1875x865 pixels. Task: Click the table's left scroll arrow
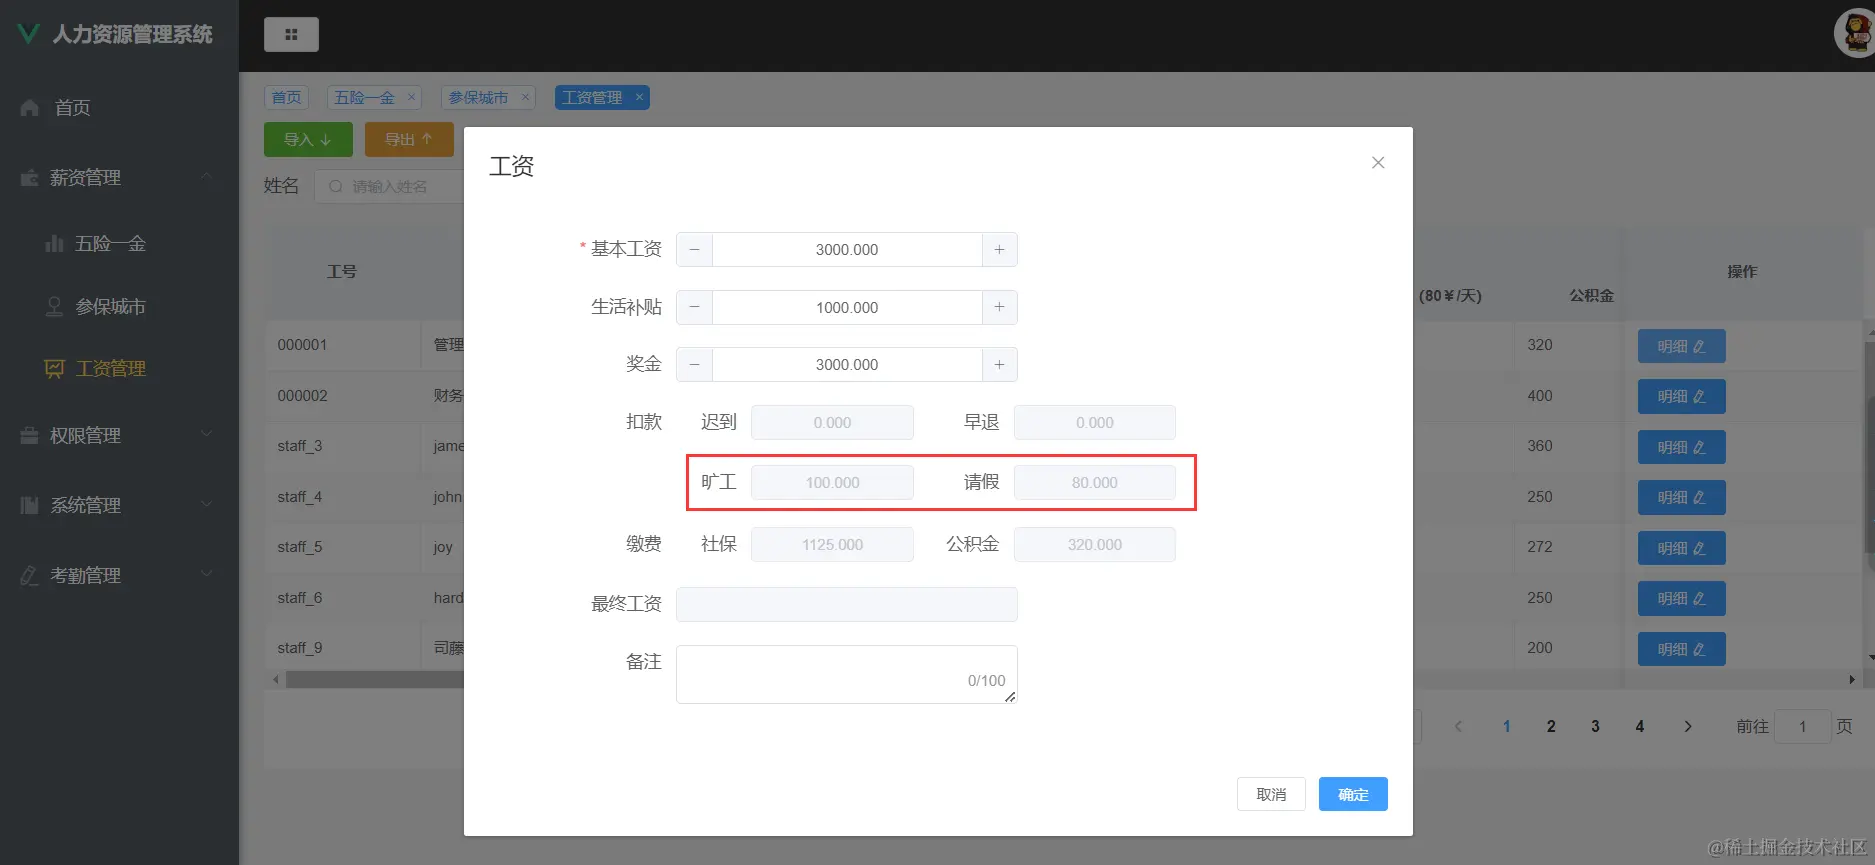[x=276, y=679]
